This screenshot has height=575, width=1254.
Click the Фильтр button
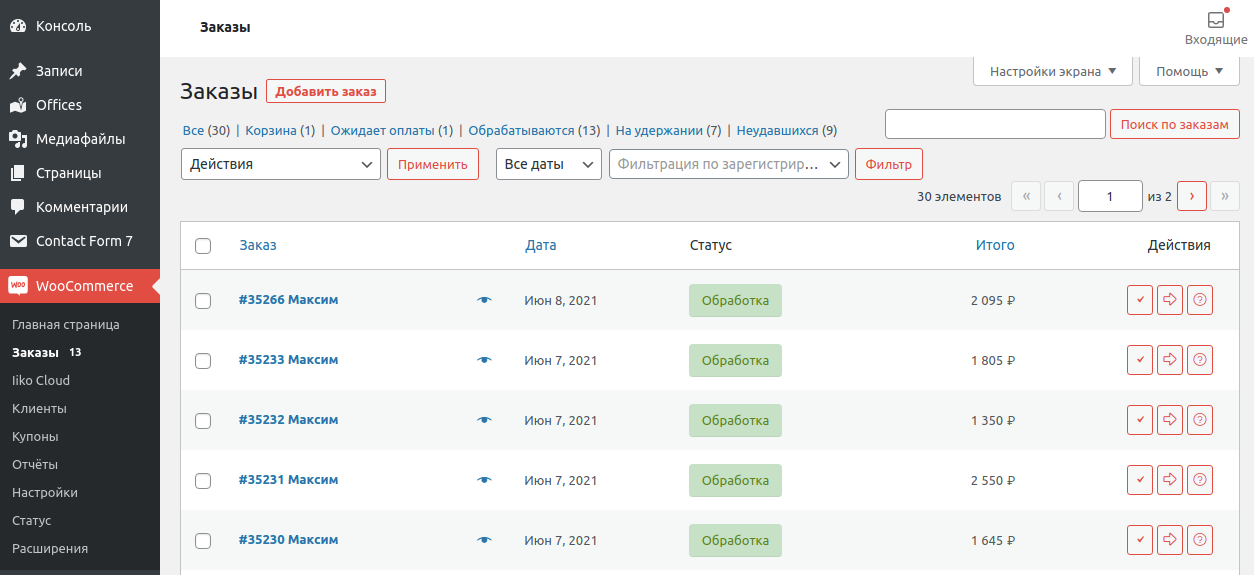(x=889, y=164)
